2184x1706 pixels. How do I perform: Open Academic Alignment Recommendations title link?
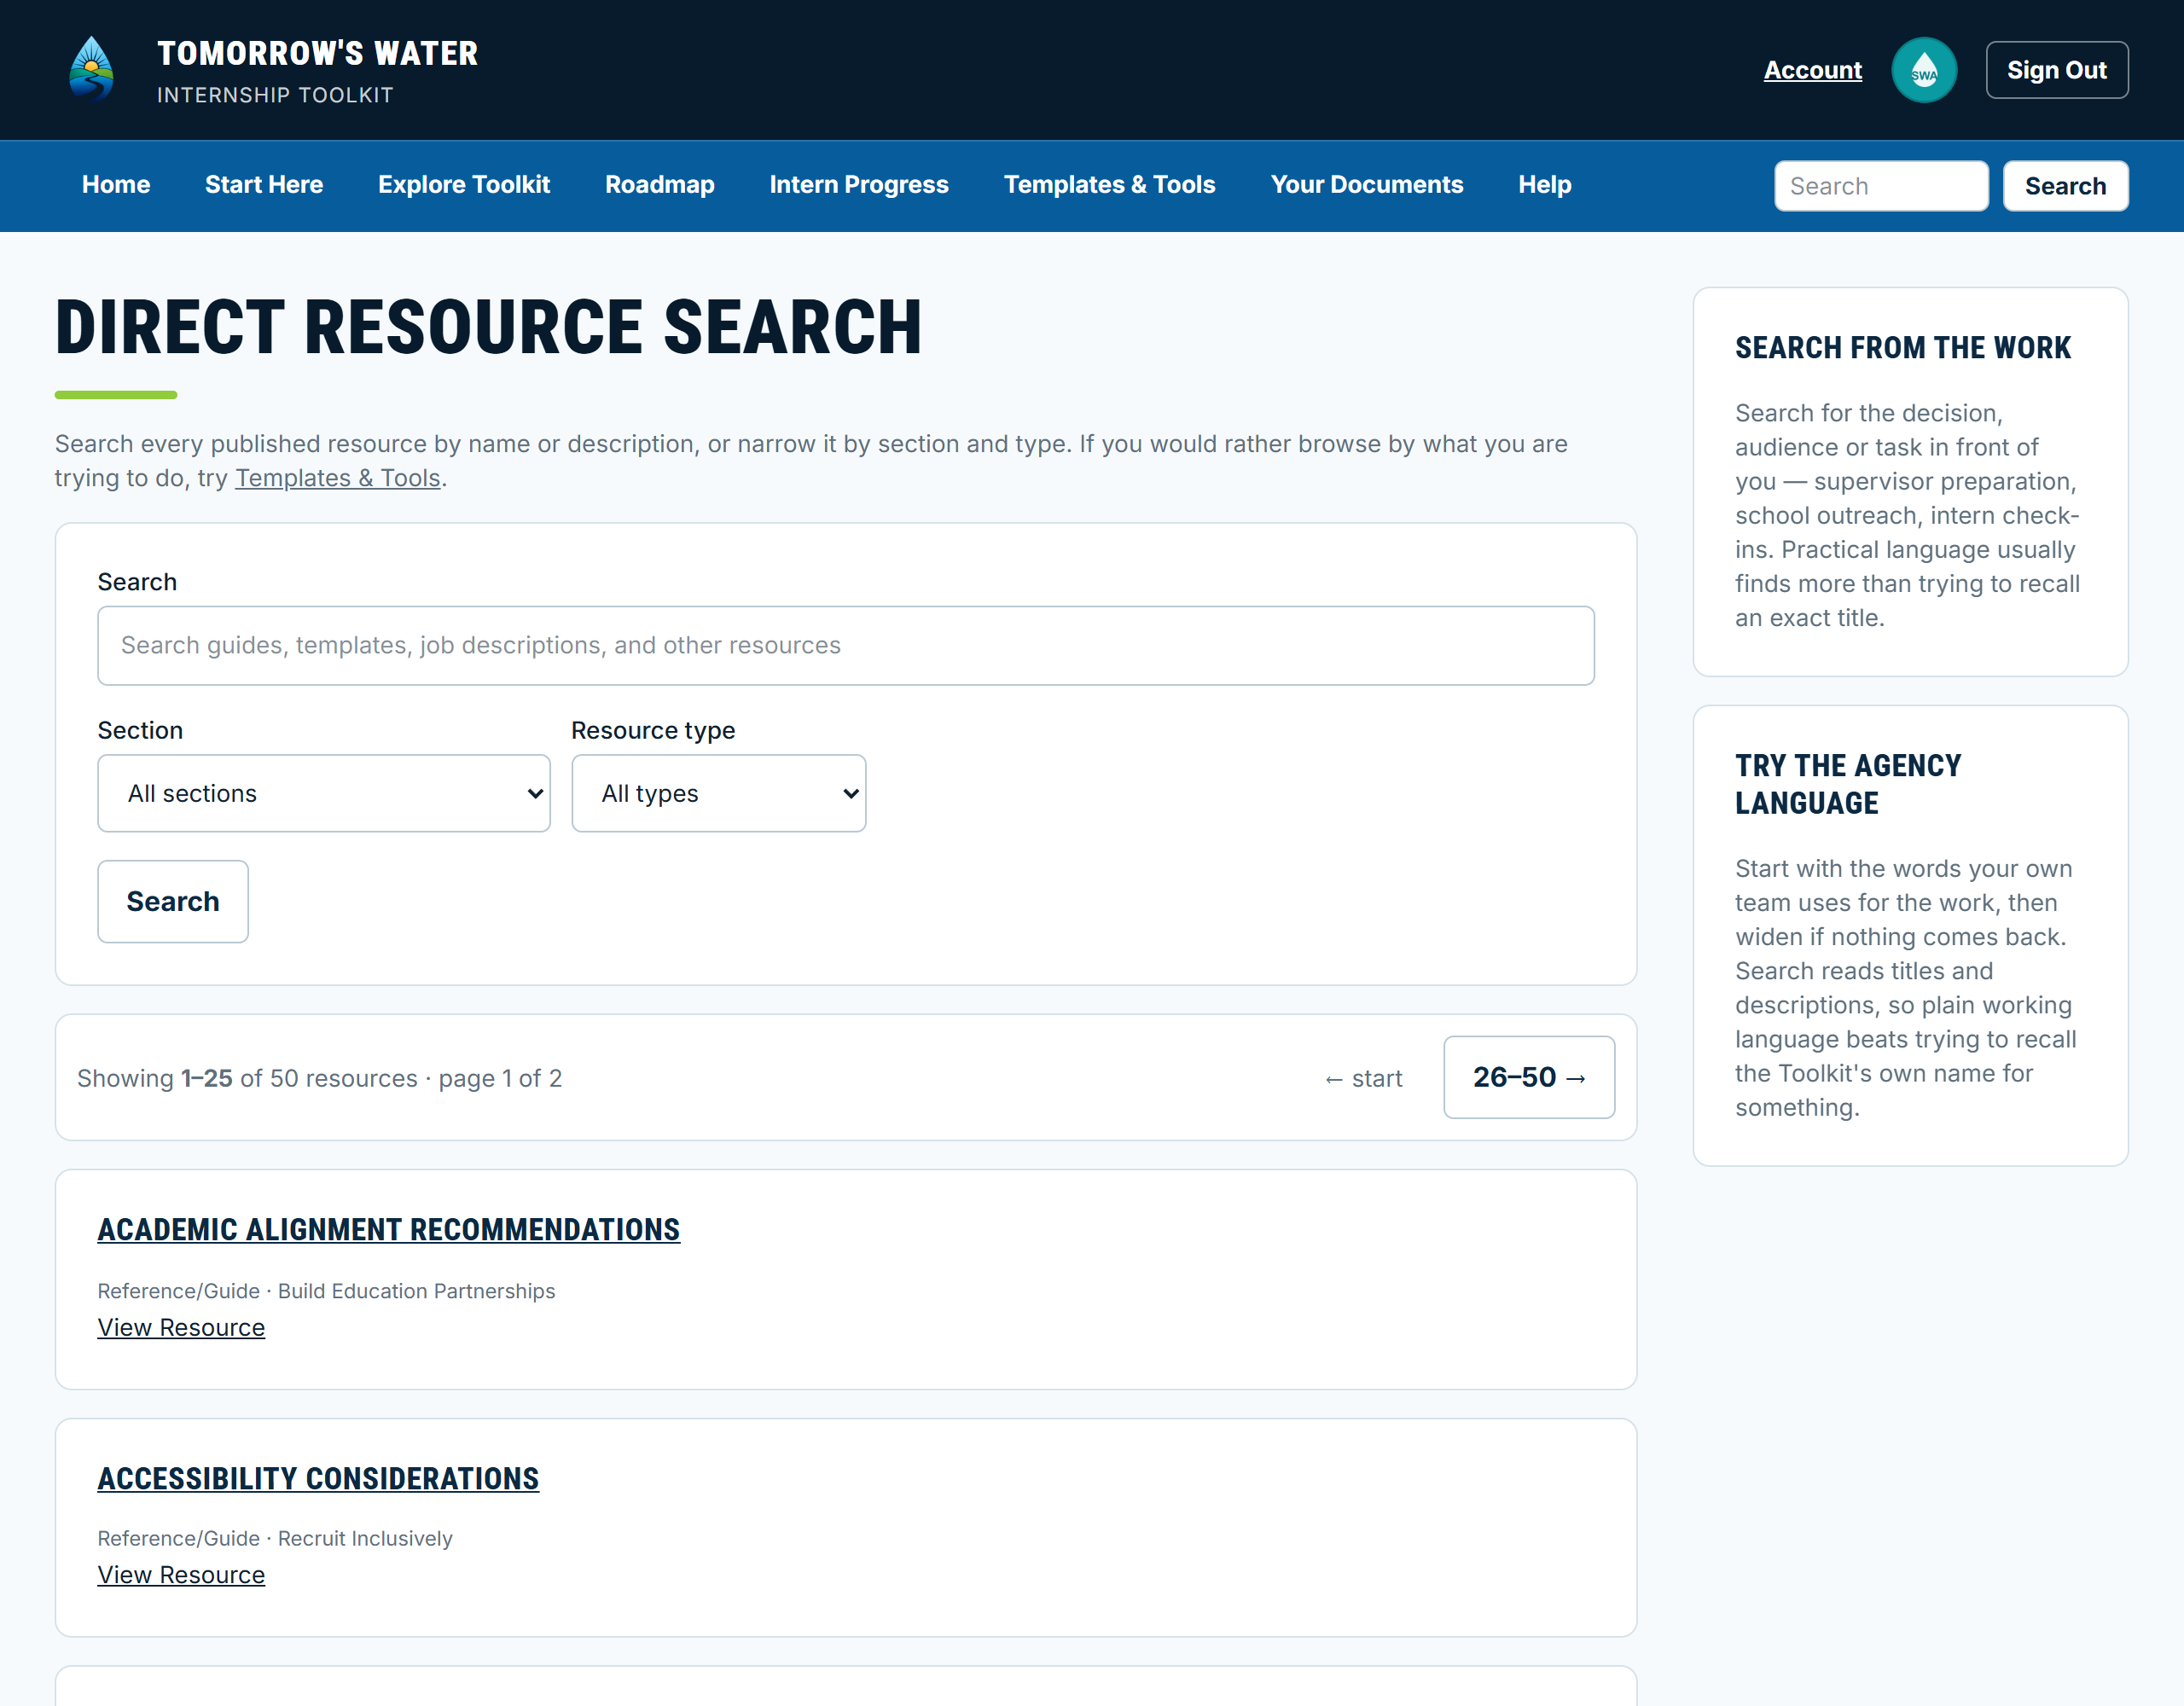point(388,1229)
